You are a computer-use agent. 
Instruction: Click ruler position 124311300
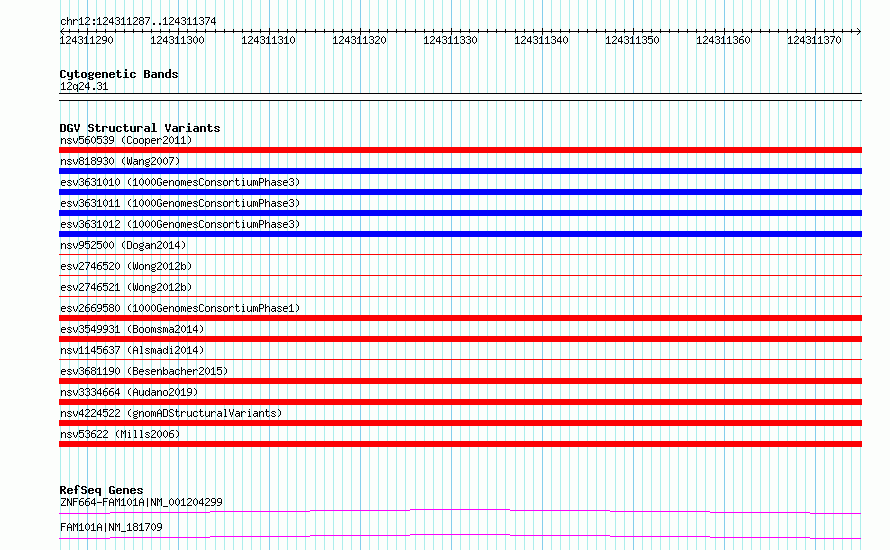pos(177,40)
